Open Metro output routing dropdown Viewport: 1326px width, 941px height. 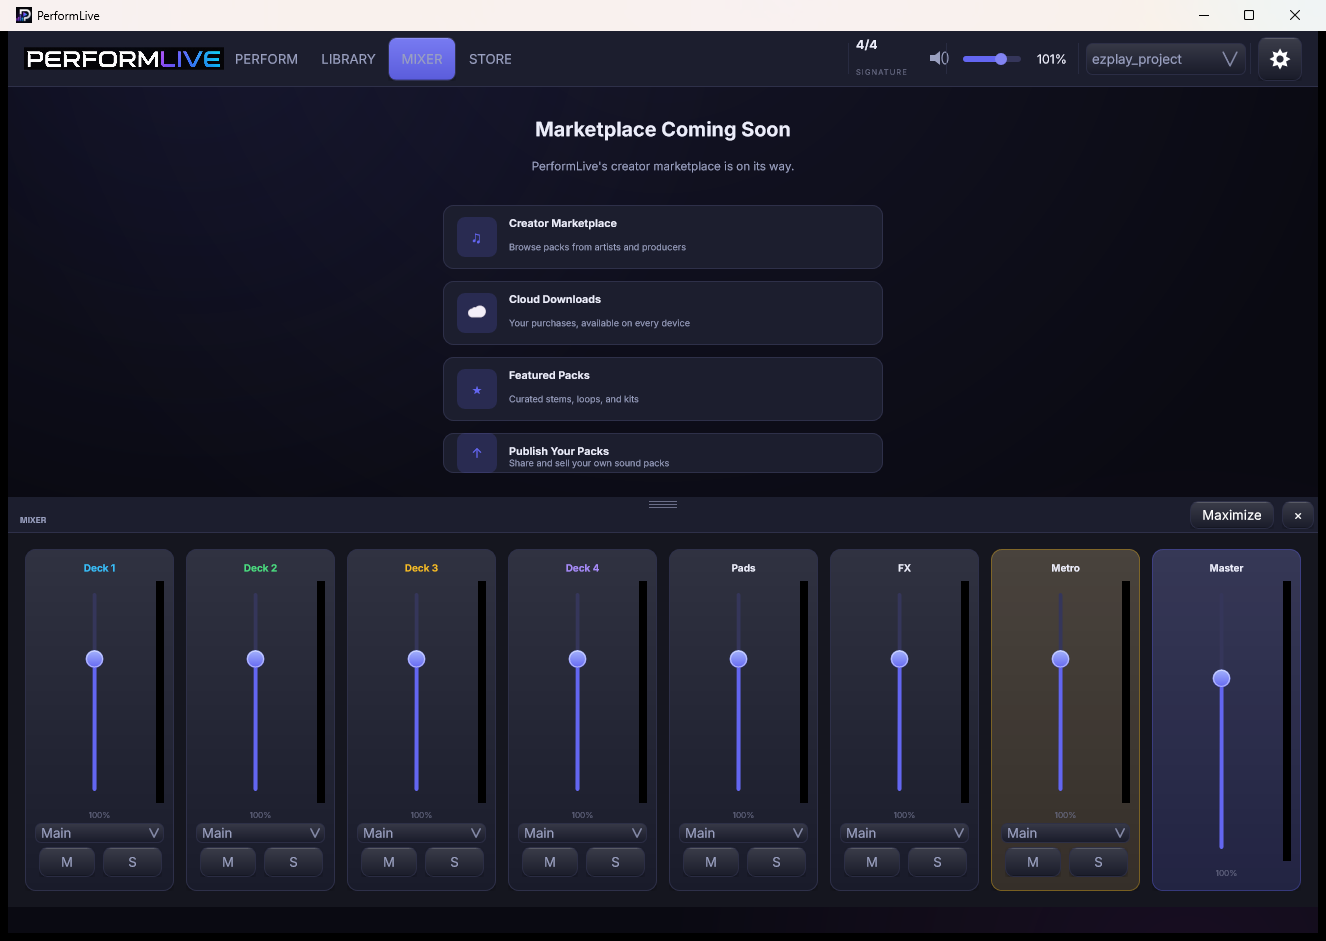tap(1066, 833)
